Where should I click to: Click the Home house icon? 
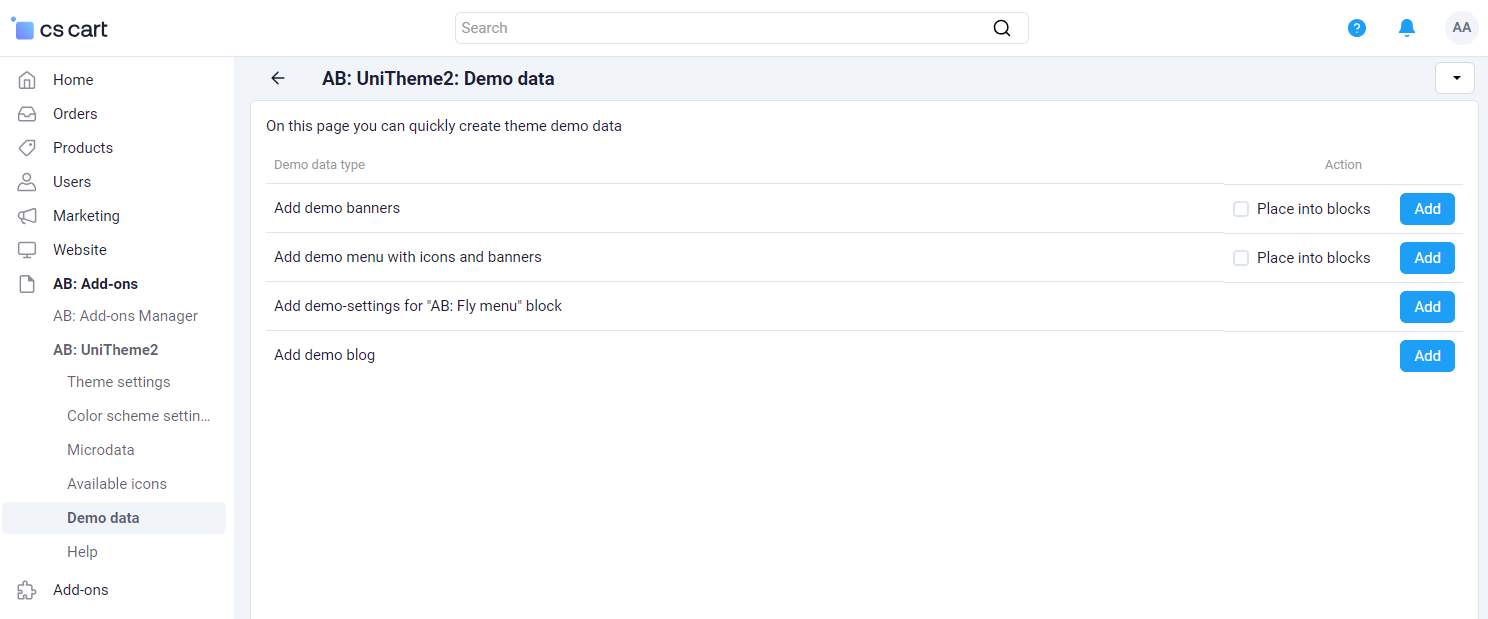[x=27, y=80]
